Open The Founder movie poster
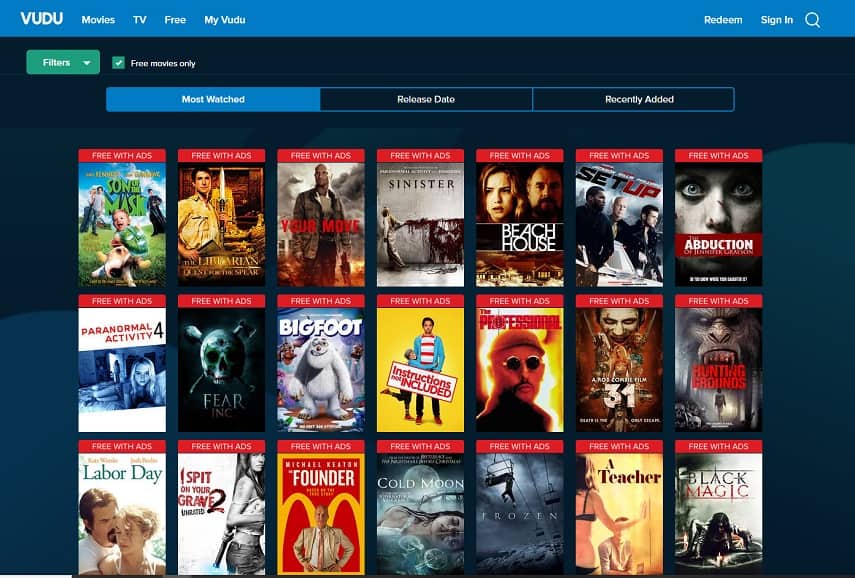This screenshot has width=855, height=578. pyautogui.click(x=321, y=514)
